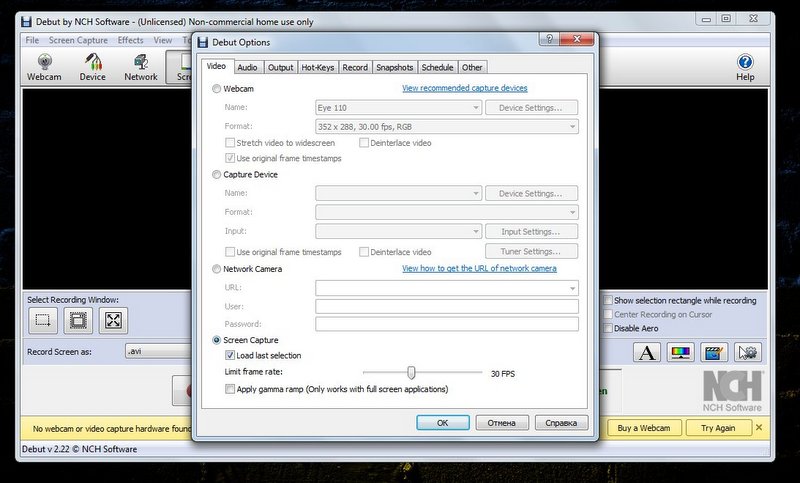
Task: Select the Webcam toolbar icon
Action: pyautogui.click(x=44, y=67)
